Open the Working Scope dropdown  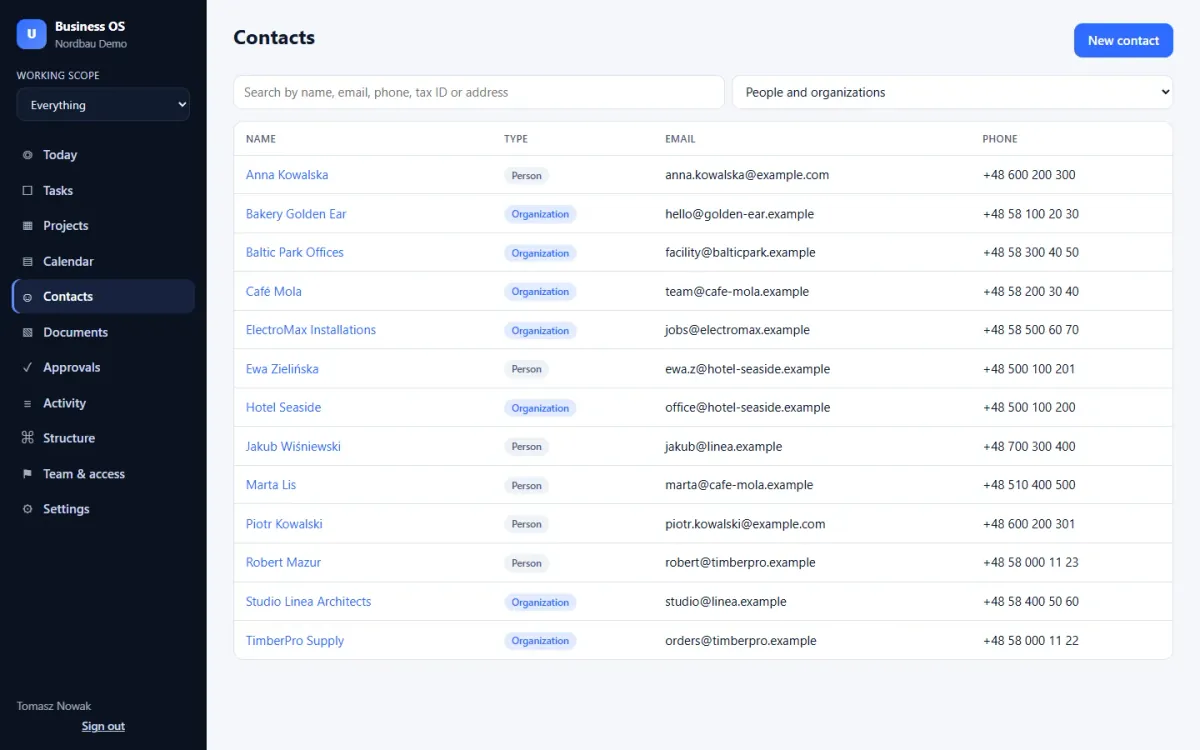point(103,105)
